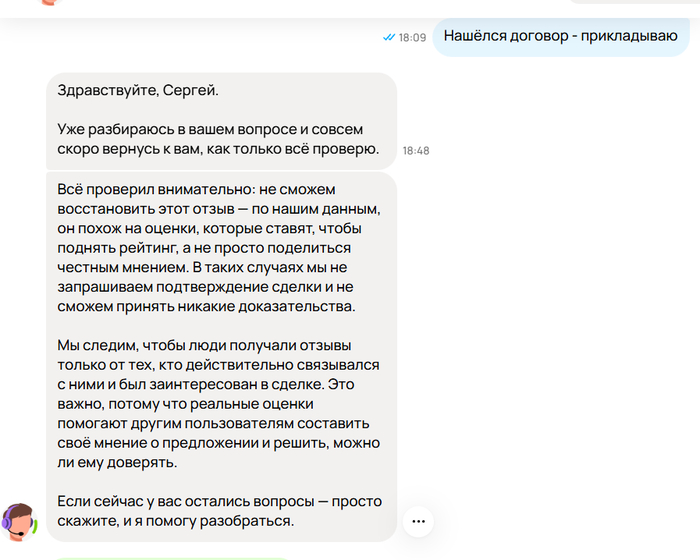Click the 18:09 message timestamp
This screenshot has width=700, height=560.
coord(412,37)
